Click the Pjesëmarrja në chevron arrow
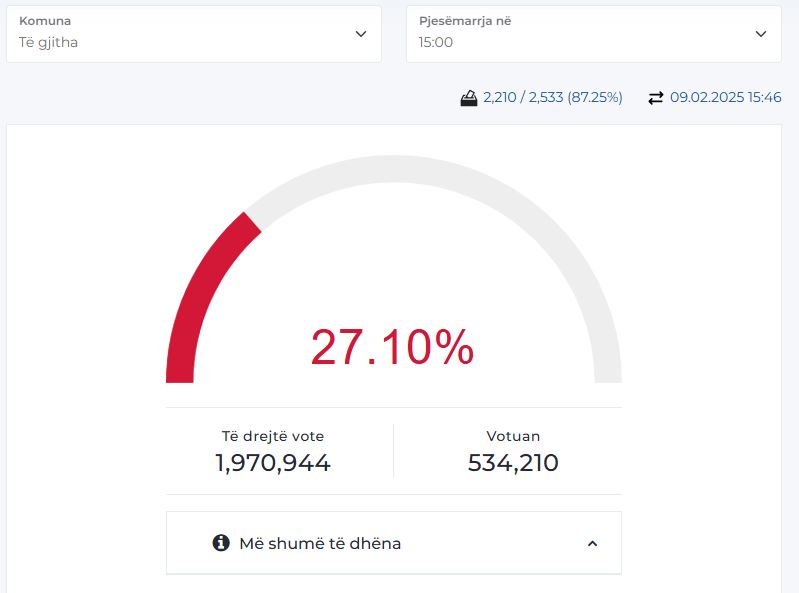The image size is (799, 593). point(760,34)
